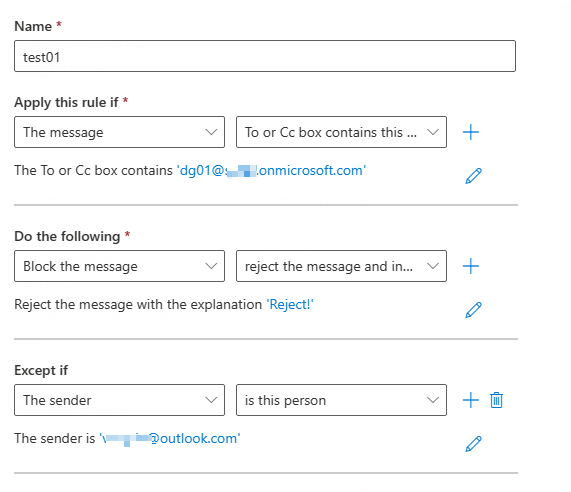Delete the Except if exception with trash icon
571x492 pixels.
(496, 400)
